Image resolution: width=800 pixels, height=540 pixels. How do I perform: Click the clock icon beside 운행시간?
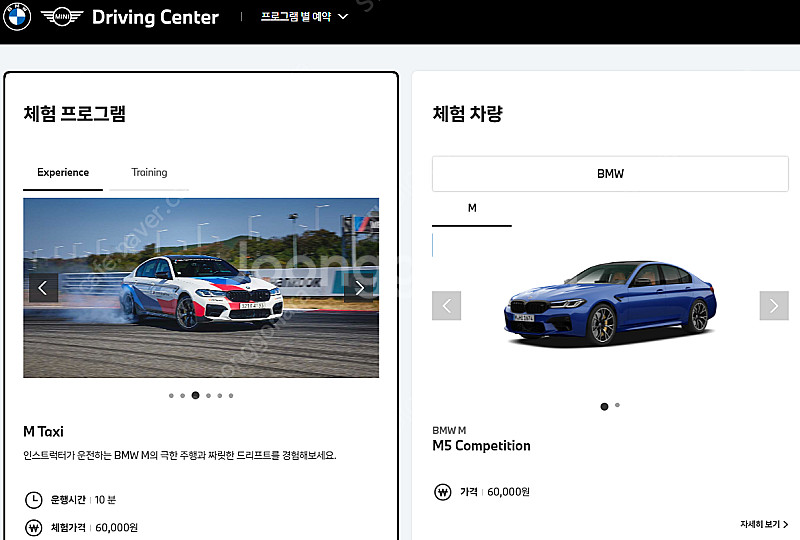(x=34, y=500)
